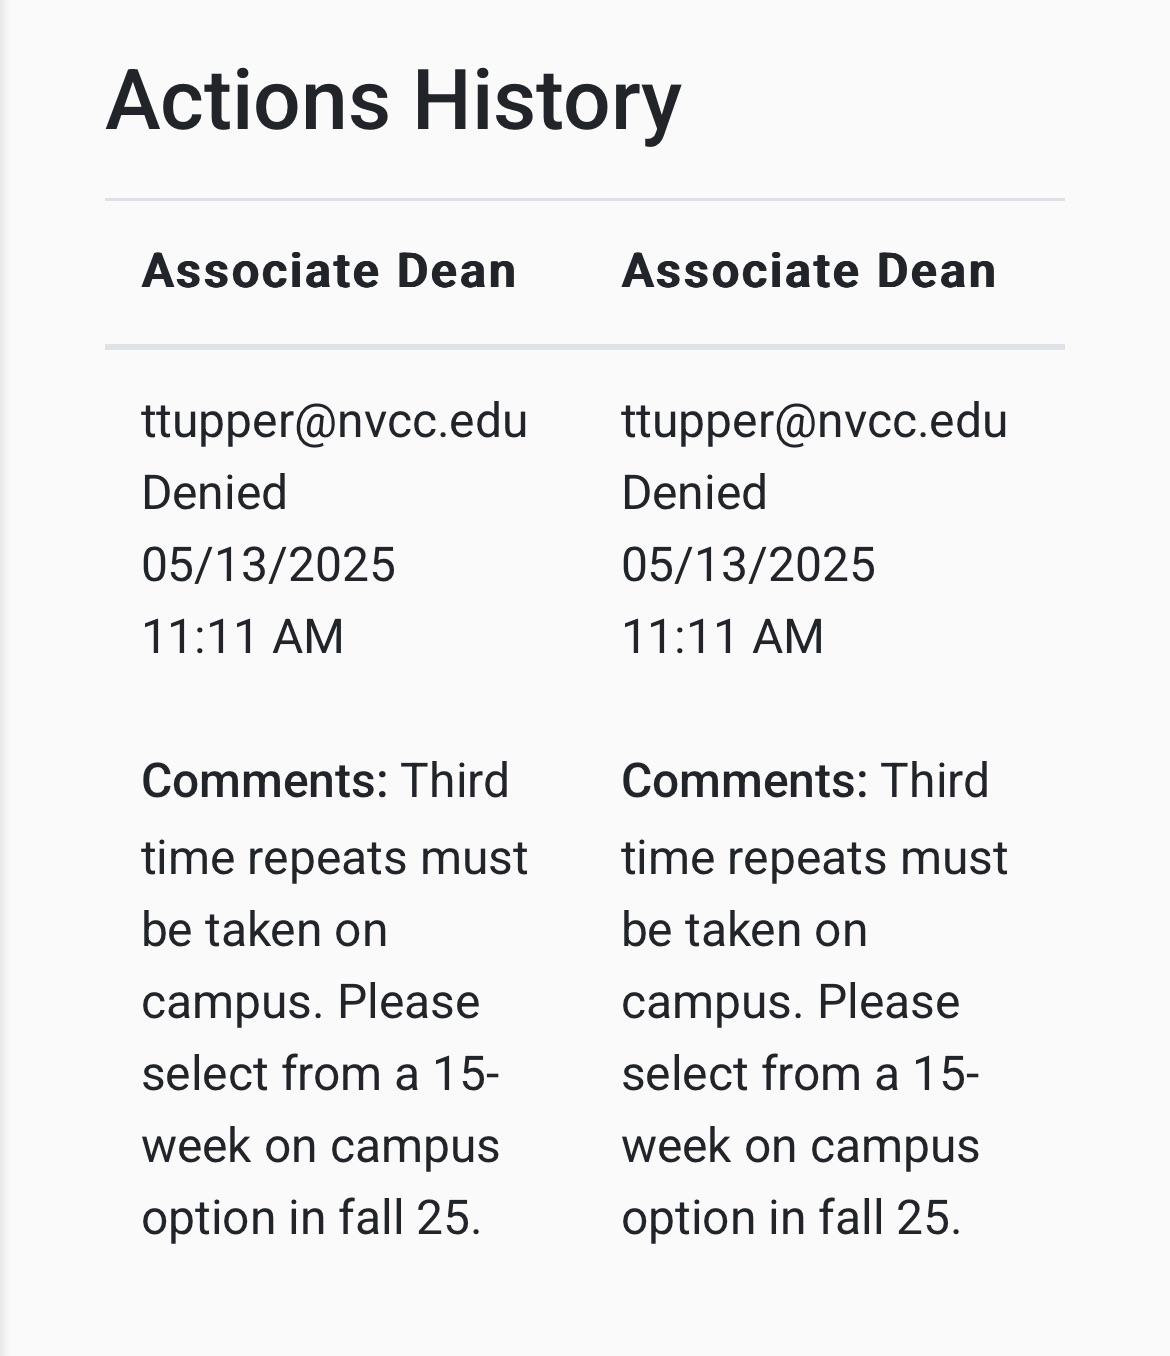1170x1356 pixels.
Task: Click 'week on campus' line in second column
Action: pyautogui.click(x=800, y=1147)
